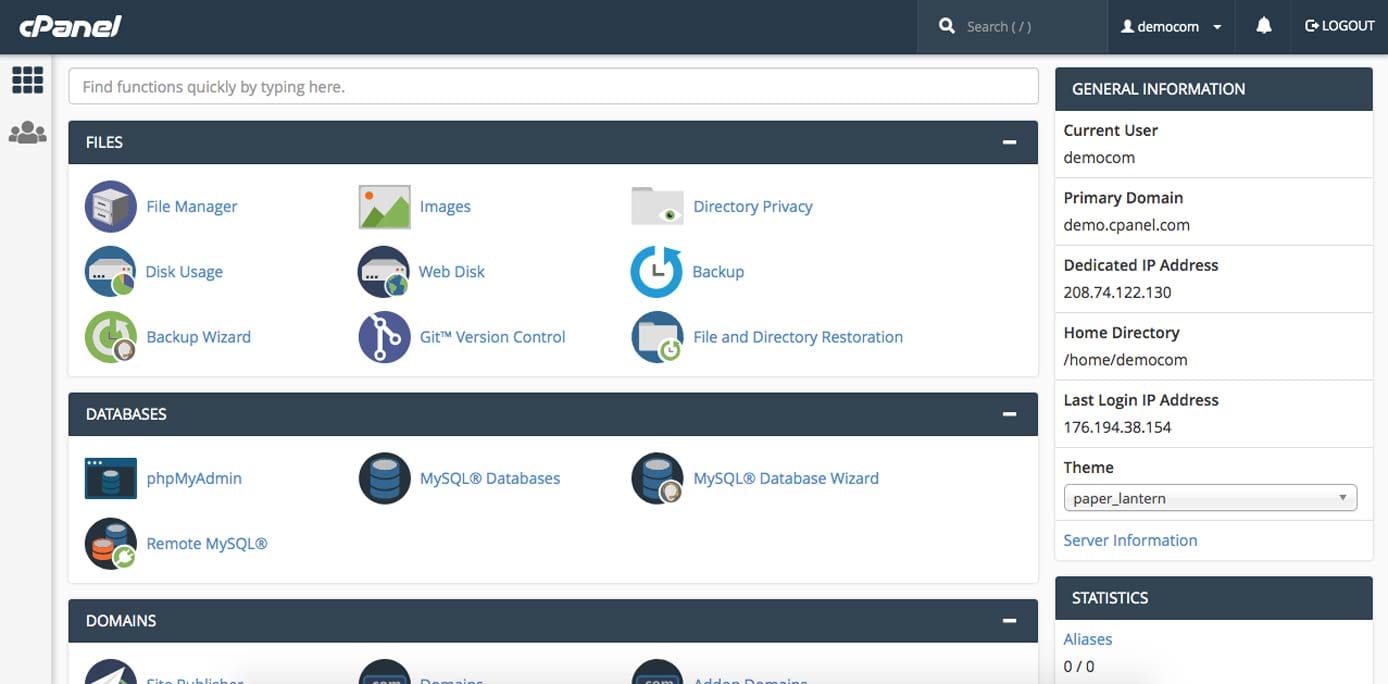Open the File Manager icon
This screenshot has width=1388, height=684.
click(x=111, y=206)
